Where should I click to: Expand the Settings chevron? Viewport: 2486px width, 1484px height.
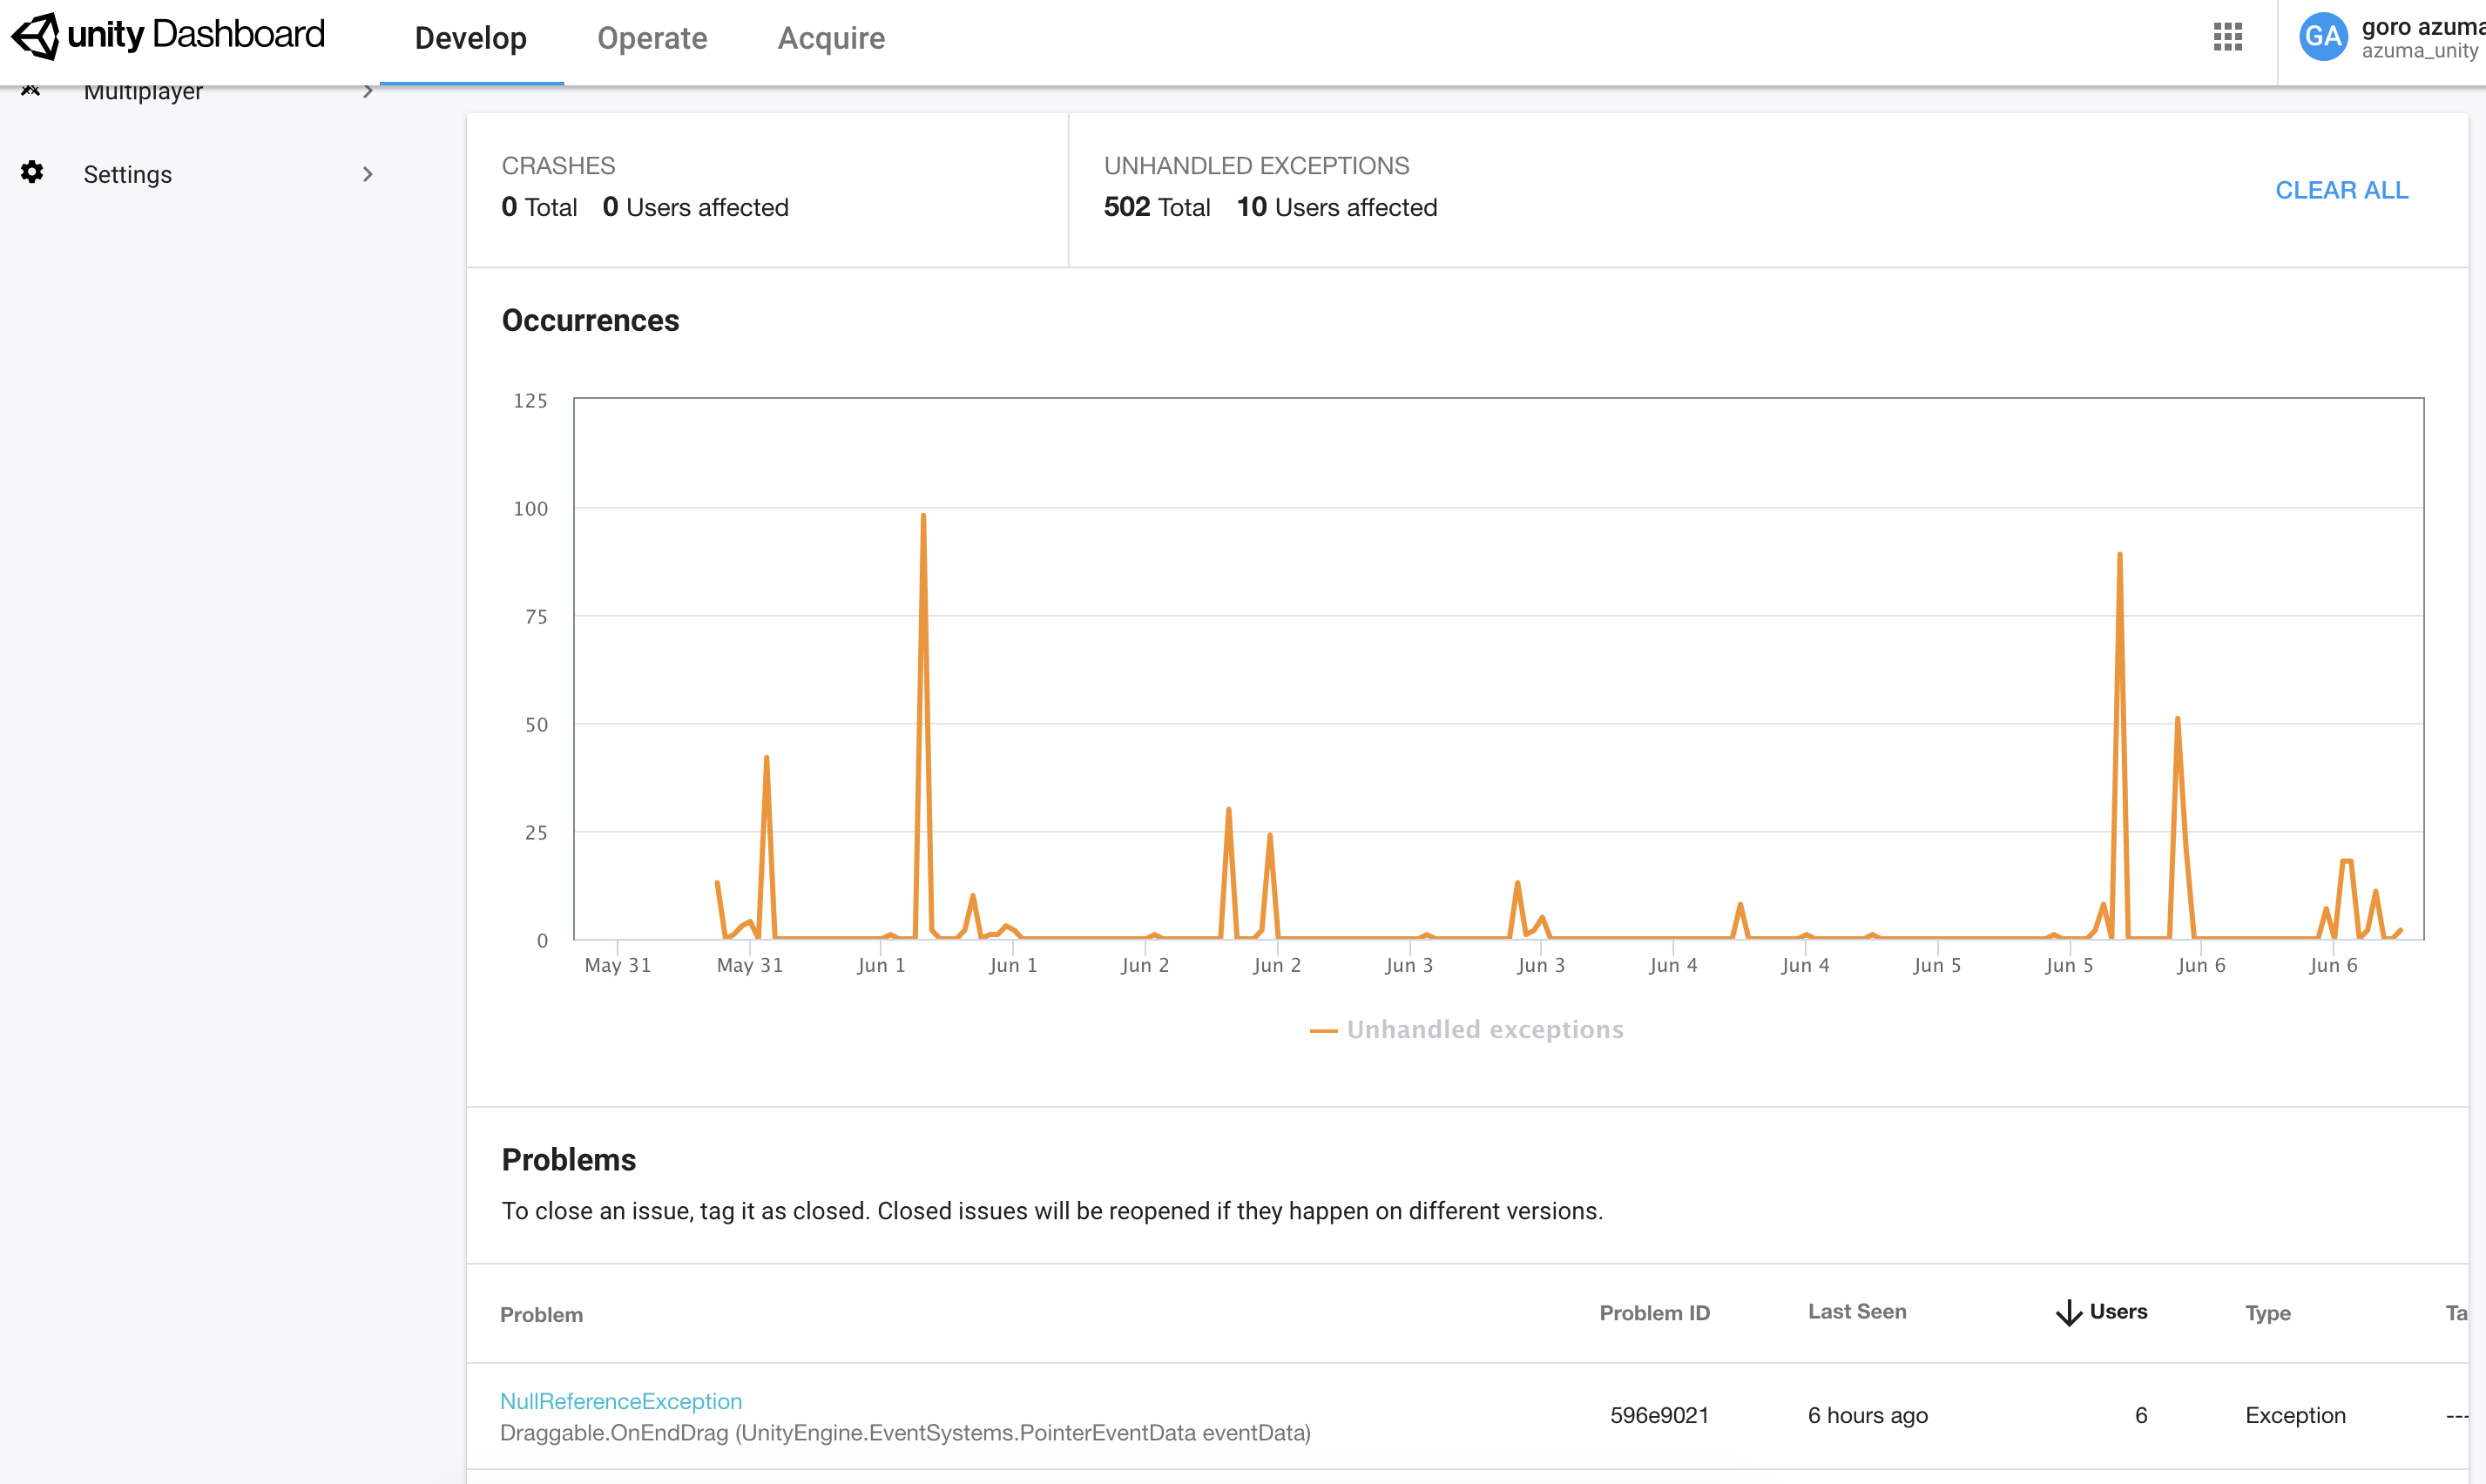[367, 174]
